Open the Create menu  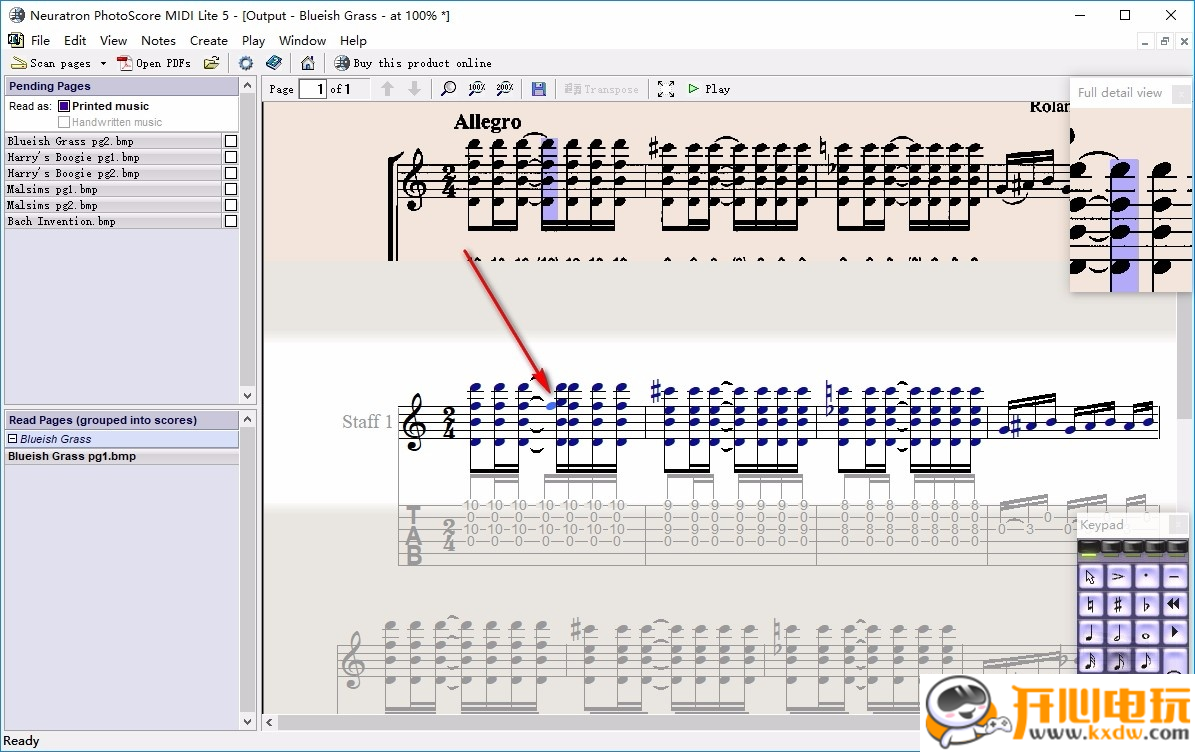point(208,41)
